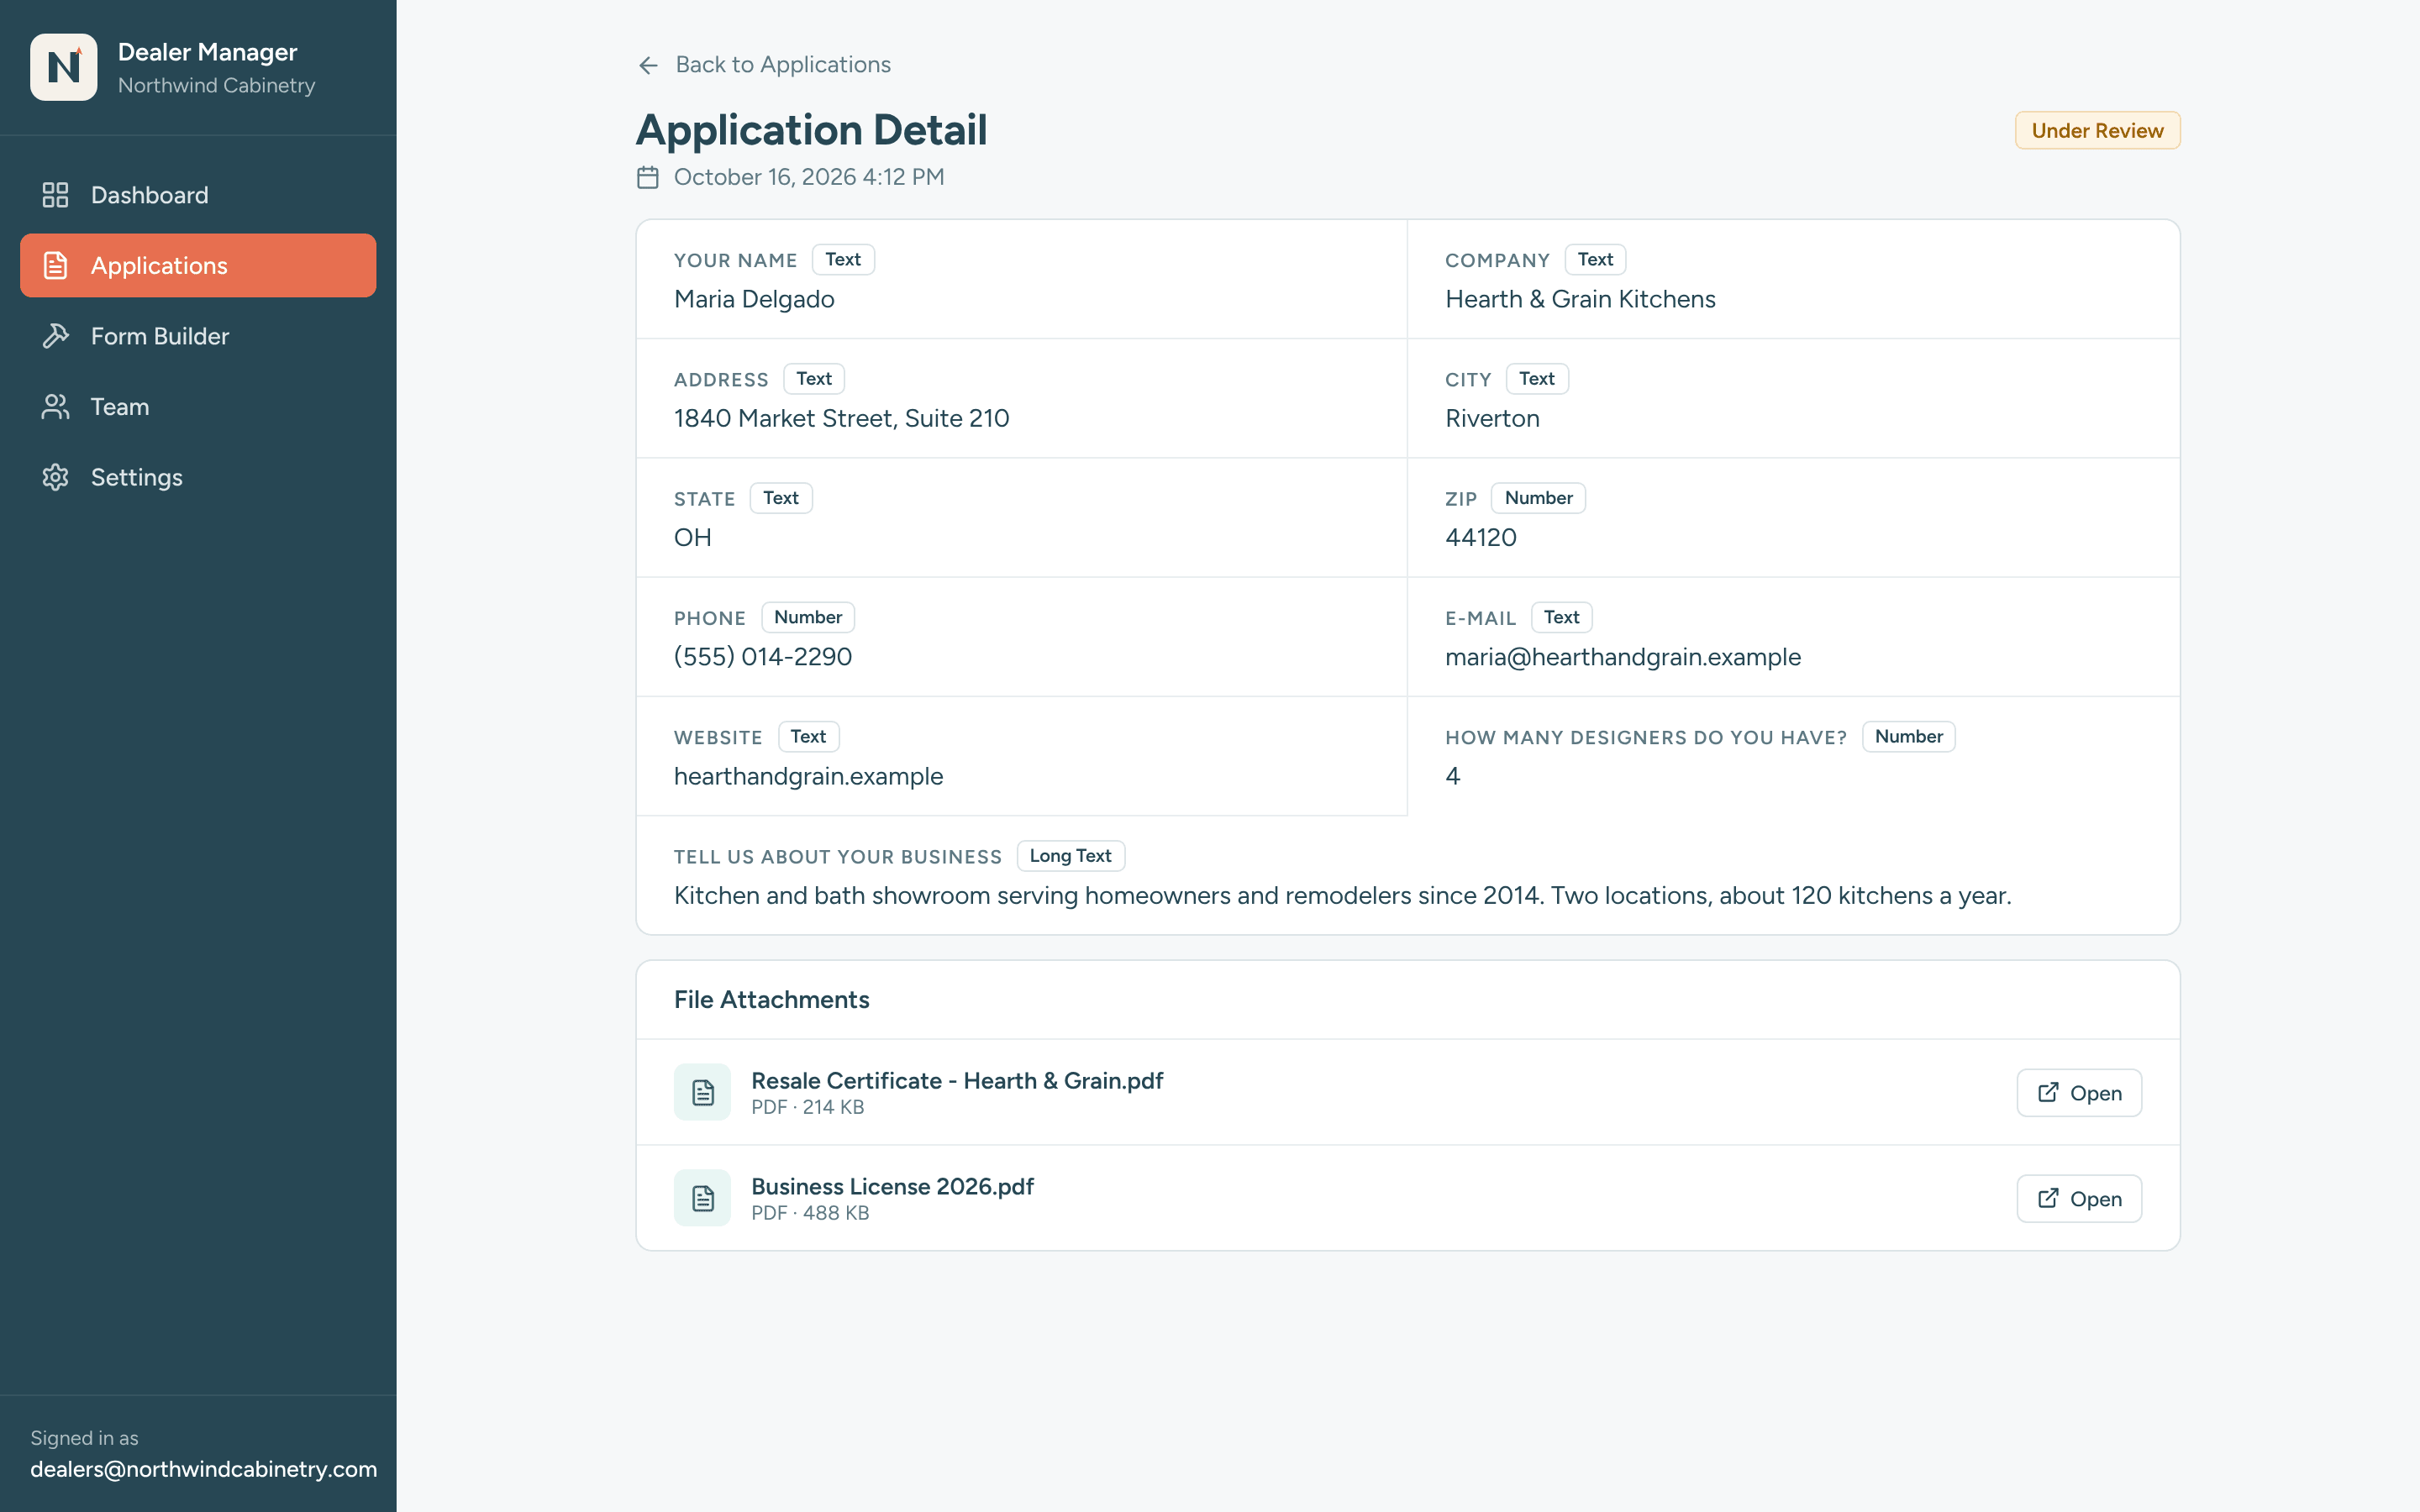The image size is (2420, 1512).
Task: Click the Business License file icon
Action: [x=702, y=1198]
